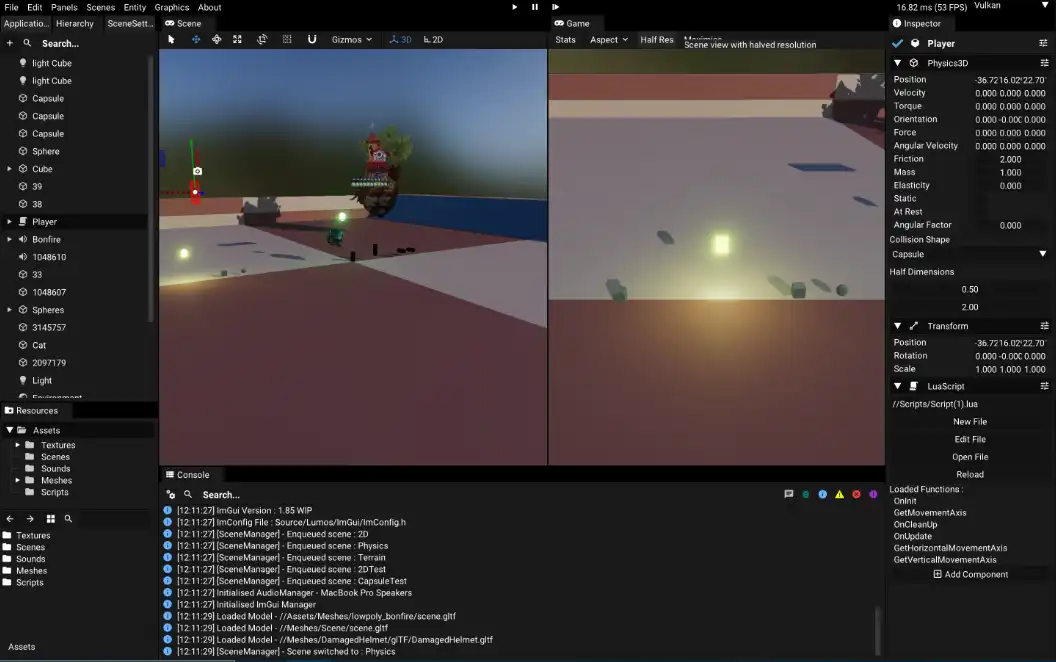The image size is (1056, 662).
Task: Toggle Half Res in Game view
Action: 657,40
